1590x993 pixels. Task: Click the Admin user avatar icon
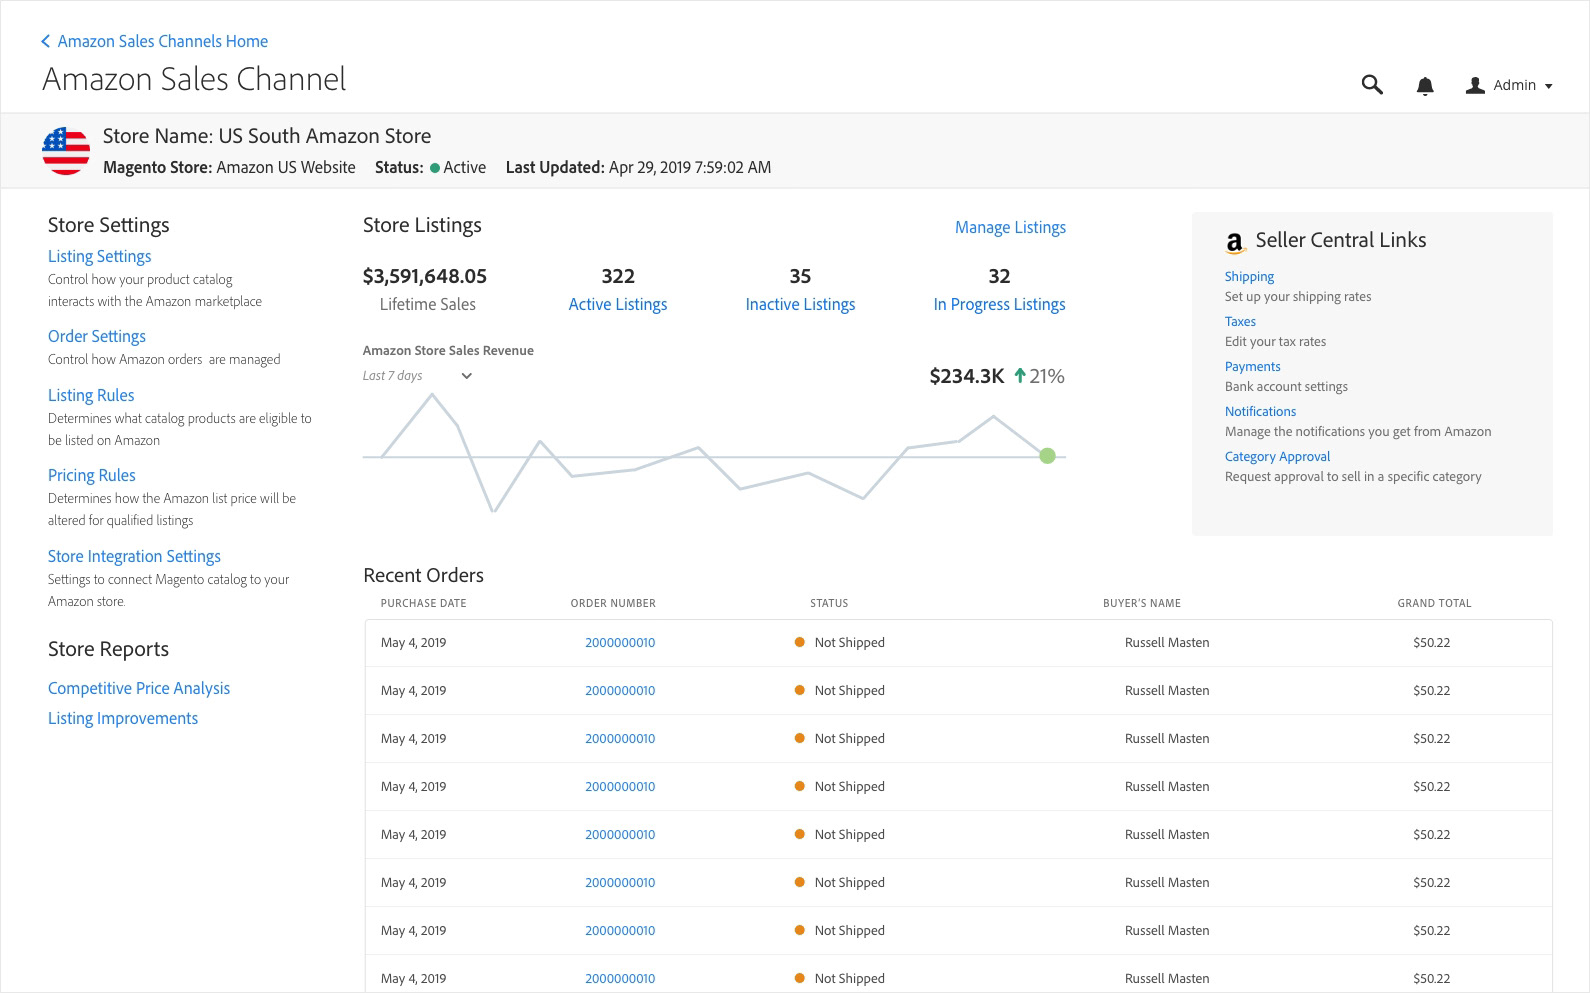[x=1475, y=86]
